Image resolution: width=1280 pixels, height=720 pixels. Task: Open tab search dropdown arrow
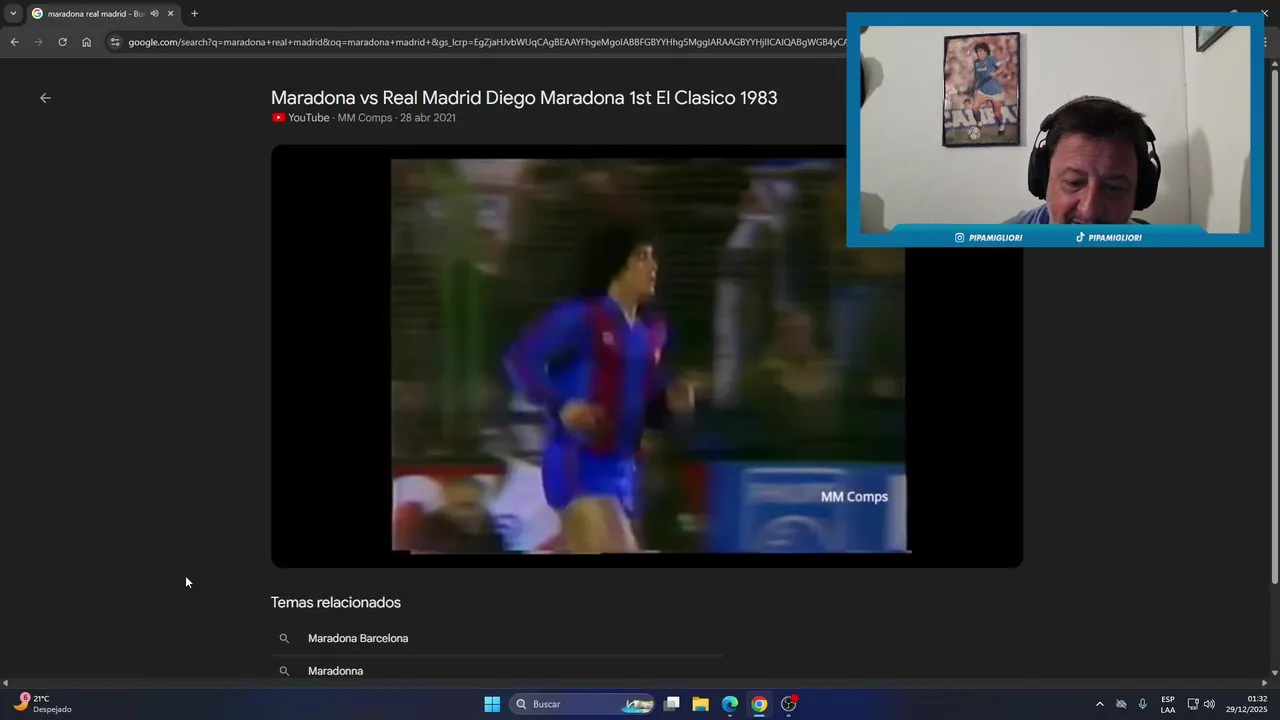[x=13, y=14]
